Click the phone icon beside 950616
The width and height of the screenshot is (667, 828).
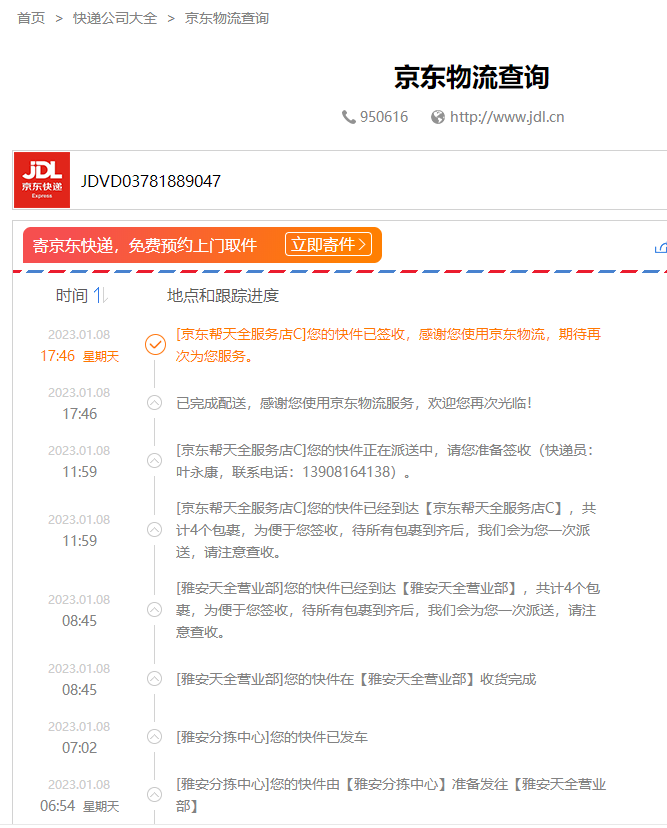349,117
